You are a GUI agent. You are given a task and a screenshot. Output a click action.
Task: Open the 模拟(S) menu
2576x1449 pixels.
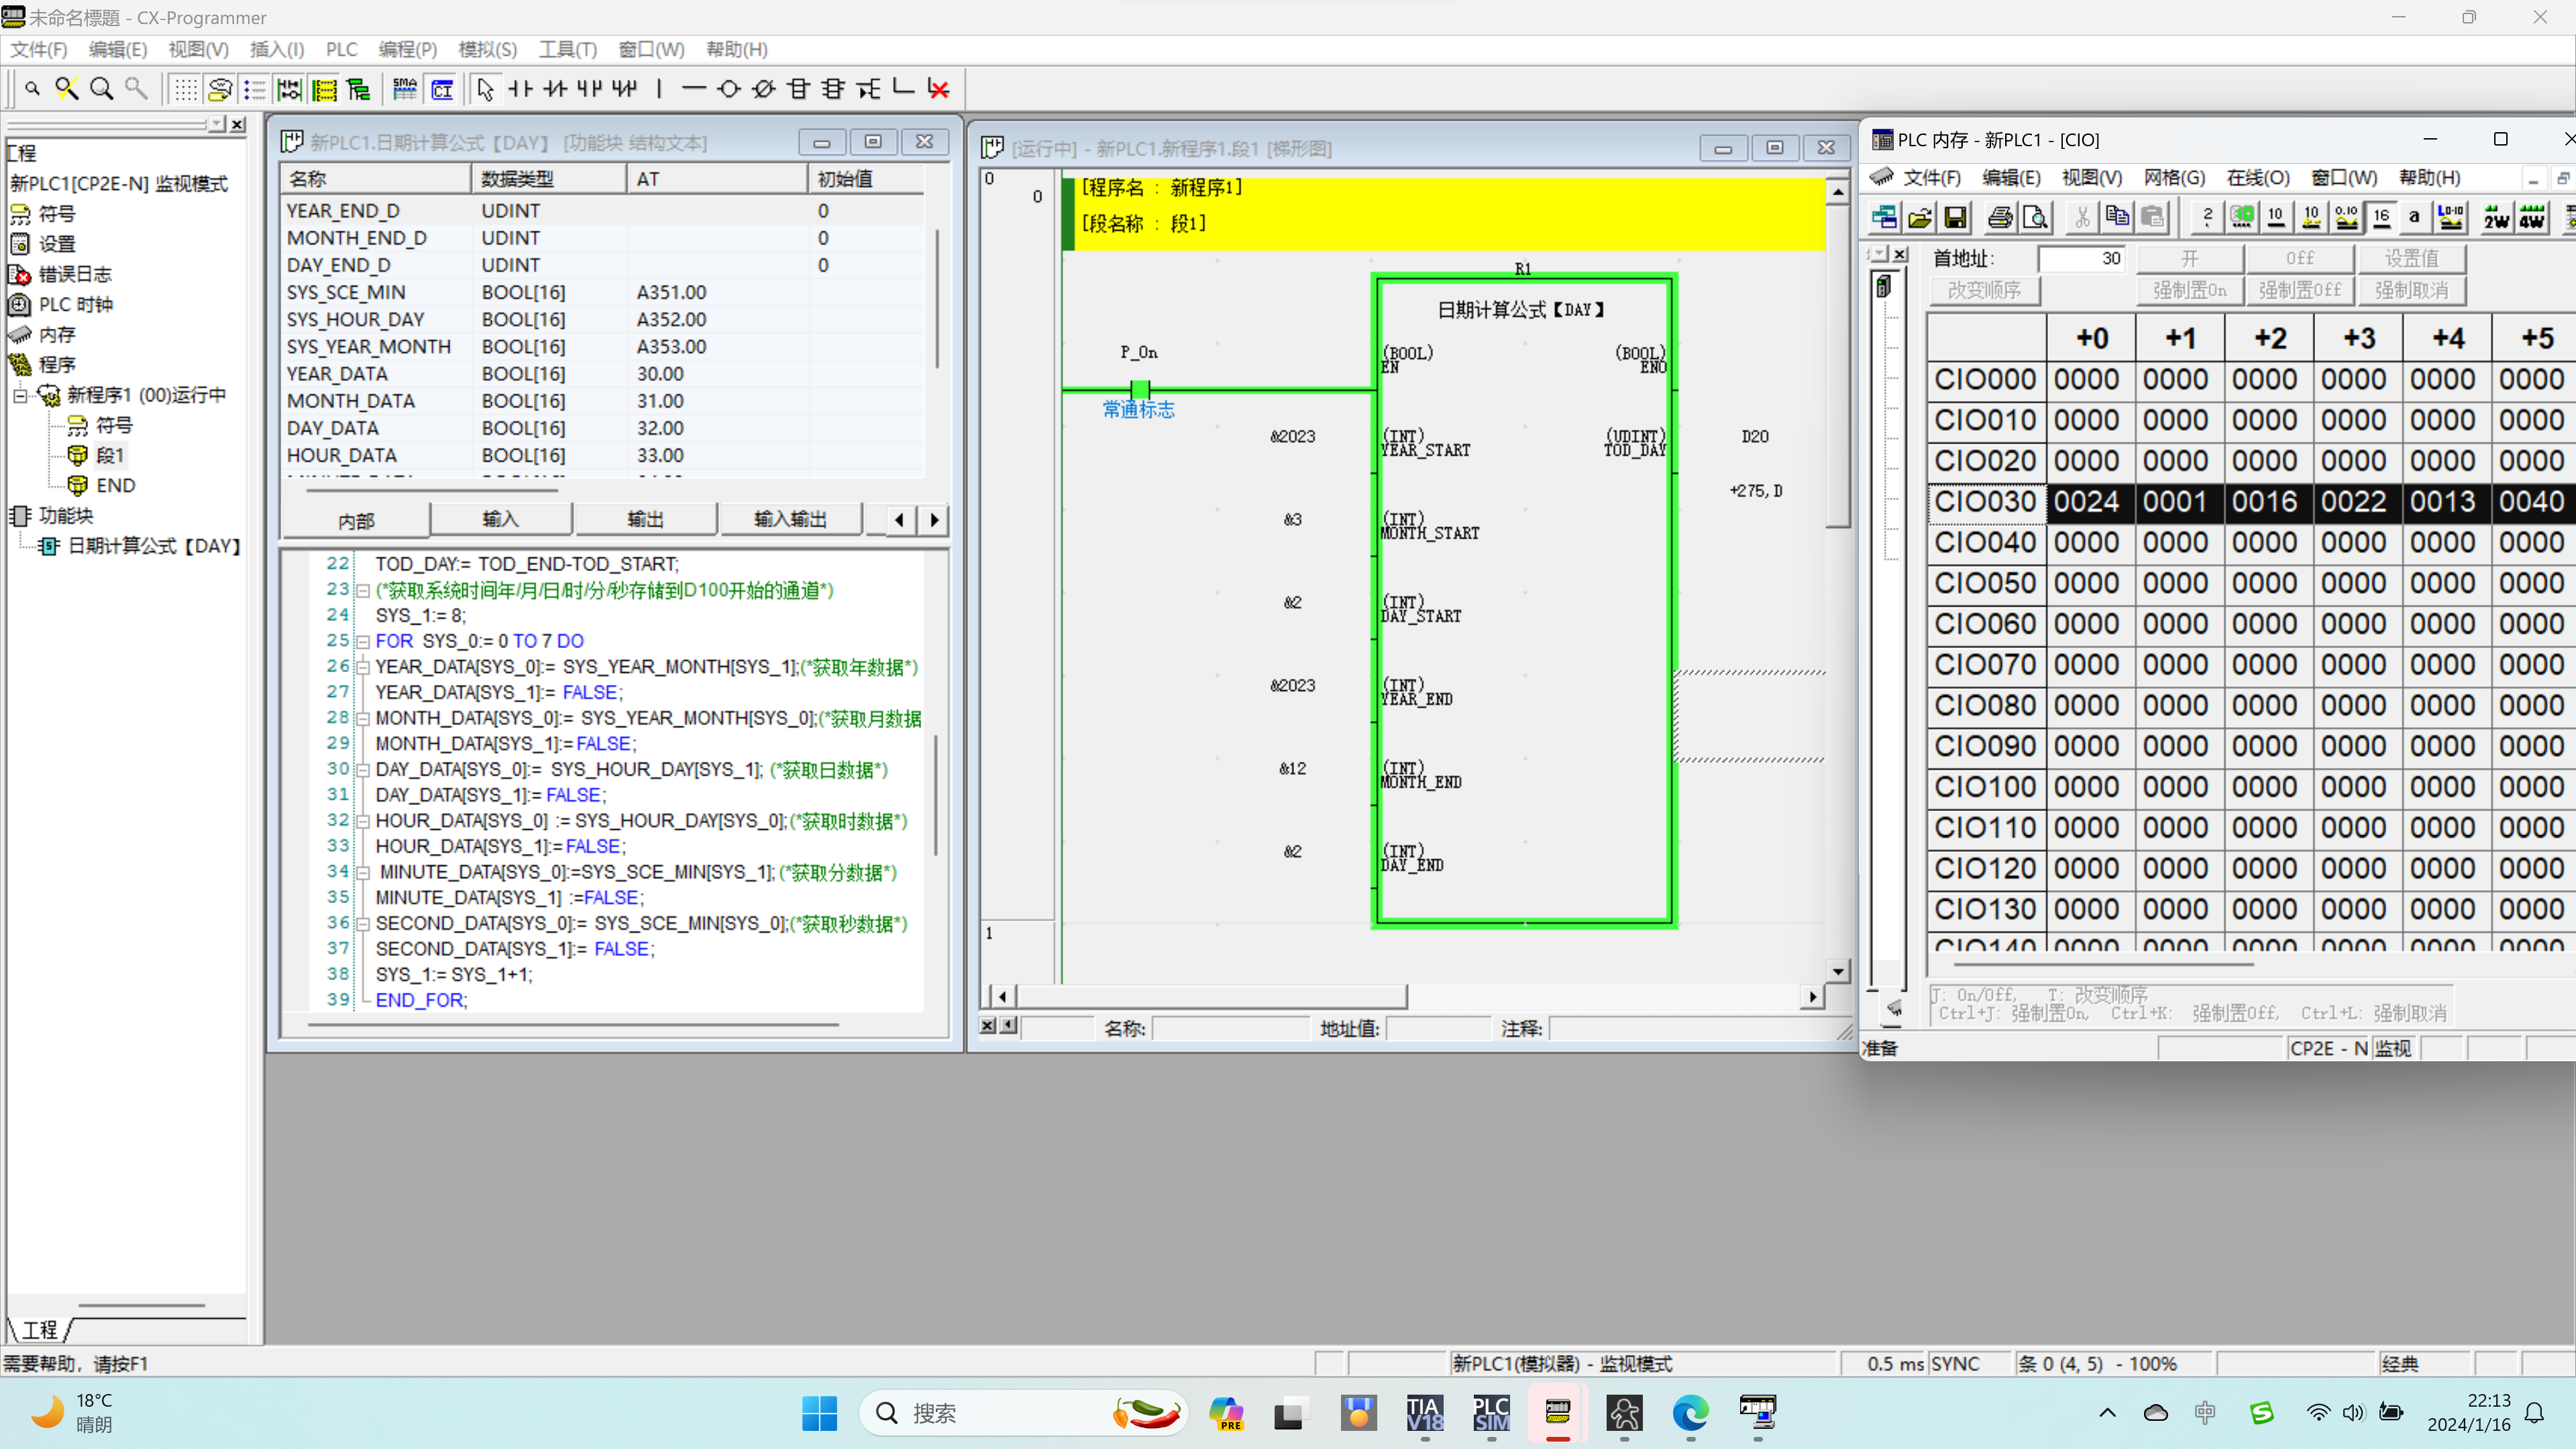tap(487, 49)
